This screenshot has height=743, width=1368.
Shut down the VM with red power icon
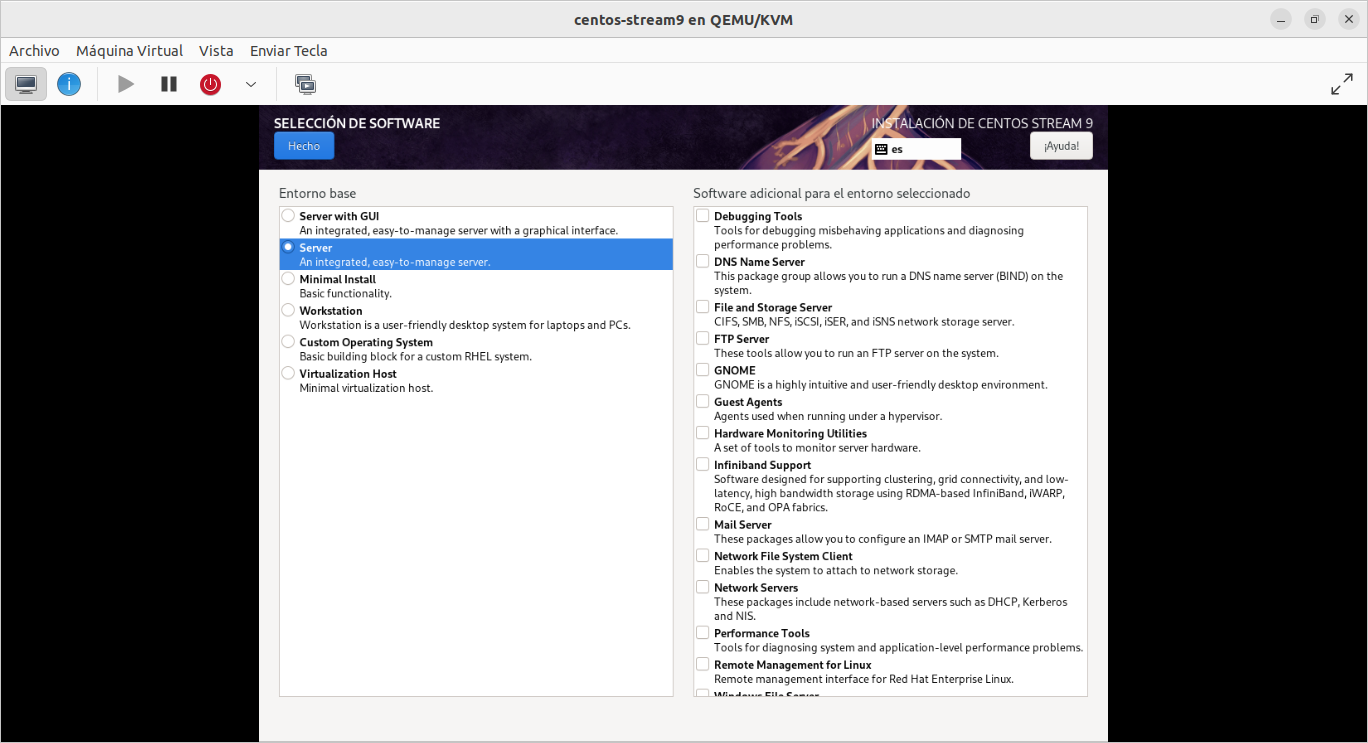pos(210,84)
